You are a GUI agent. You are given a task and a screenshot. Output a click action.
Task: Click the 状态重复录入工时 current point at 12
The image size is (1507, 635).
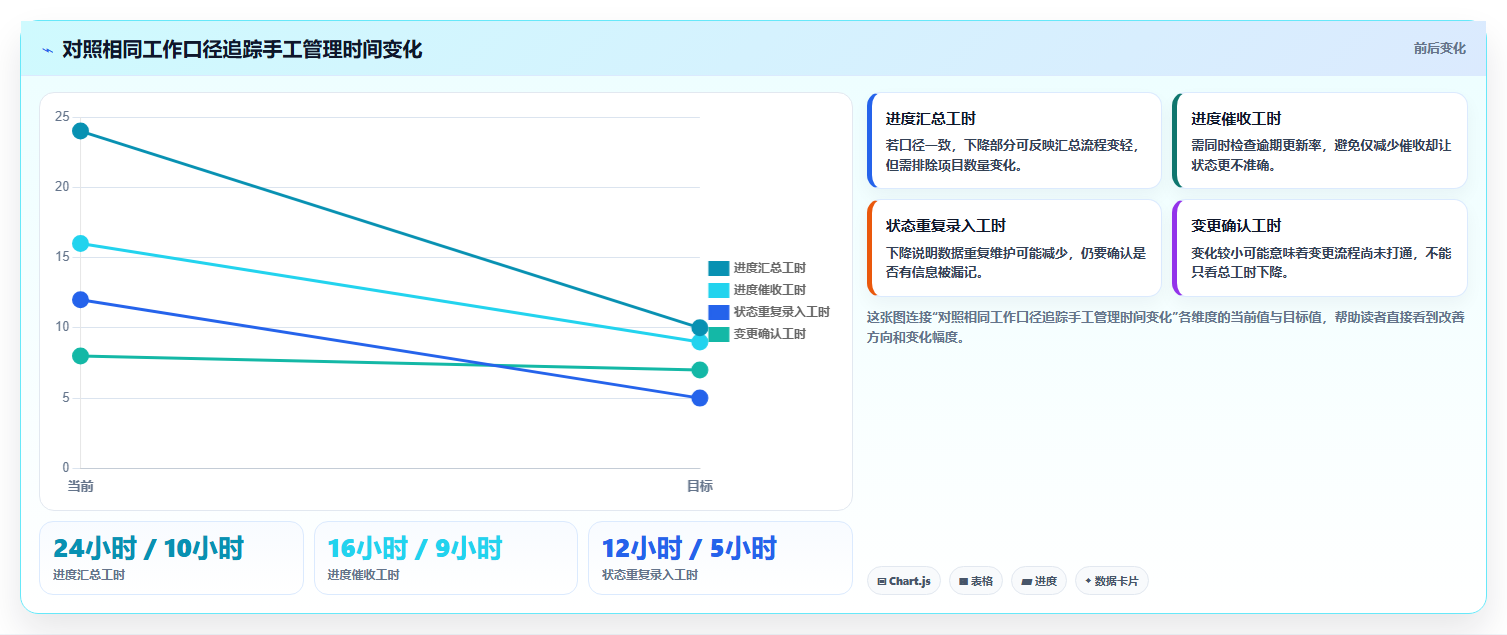tap(81, 299)
